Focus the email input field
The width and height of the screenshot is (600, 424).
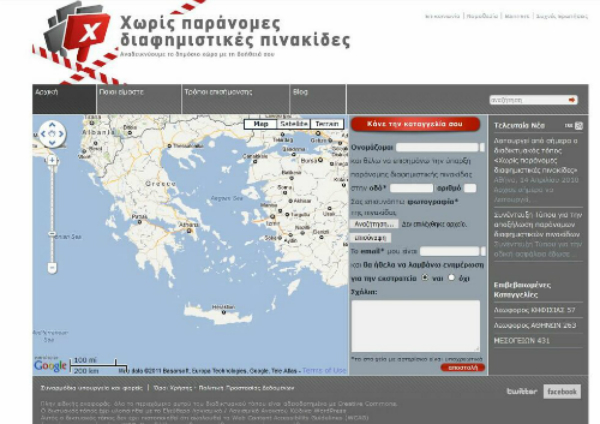(450, 251)
